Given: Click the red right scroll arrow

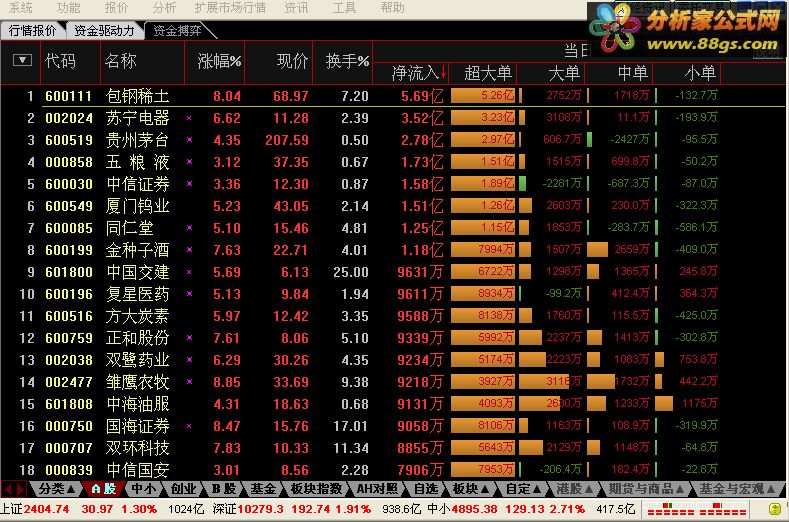Looking at the screenshot, I should tap(21, 489).
